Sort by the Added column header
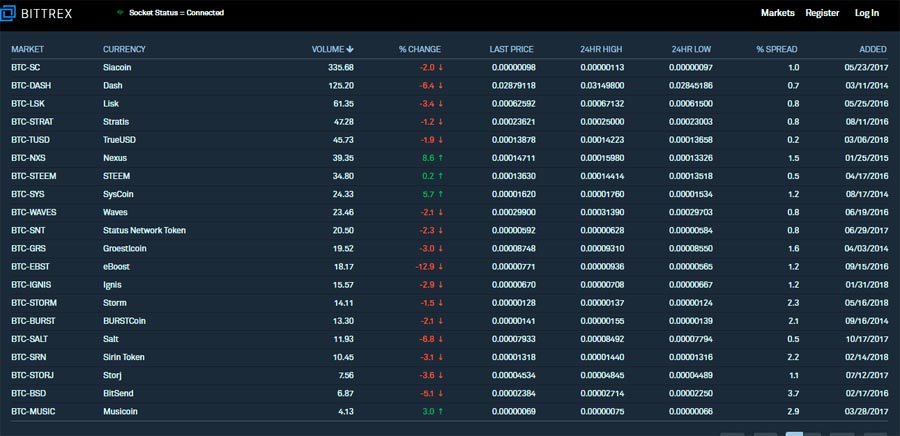Viewport: 900px width, 436px height. tap(873, 49)
